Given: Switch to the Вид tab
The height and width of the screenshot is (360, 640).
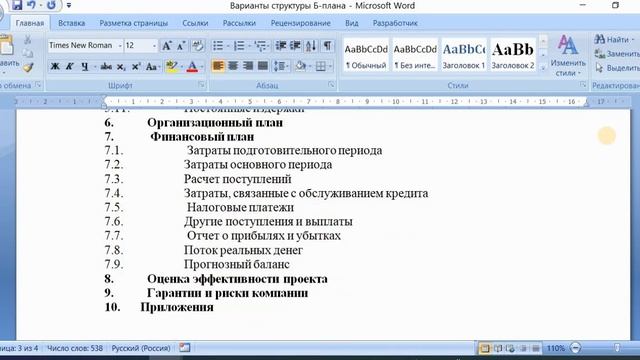Looking at the screenshot, I should click(351, 23).
